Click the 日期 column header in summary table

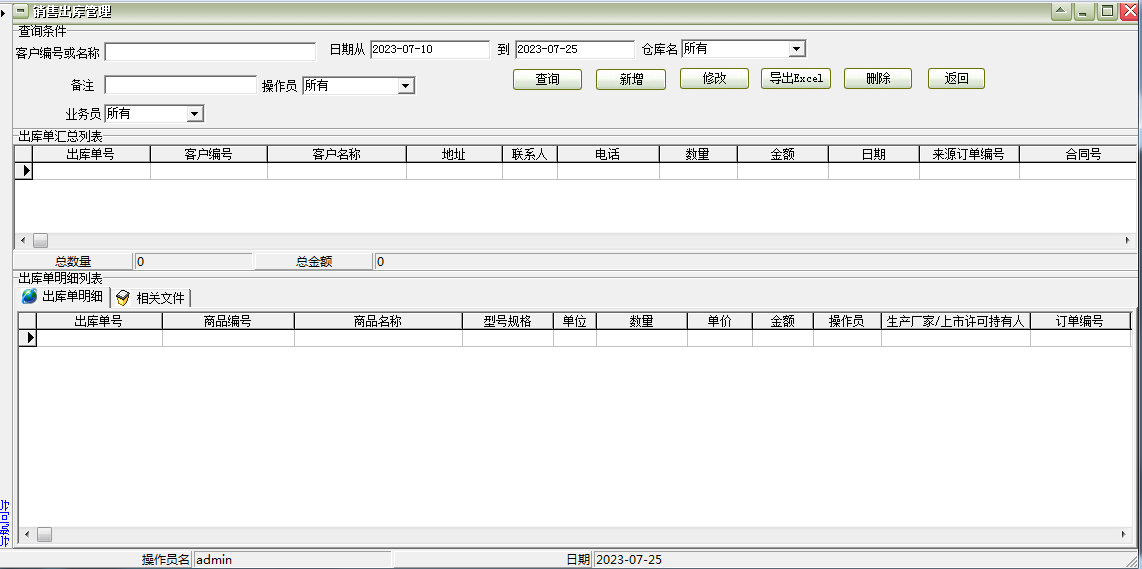[873, 154]
